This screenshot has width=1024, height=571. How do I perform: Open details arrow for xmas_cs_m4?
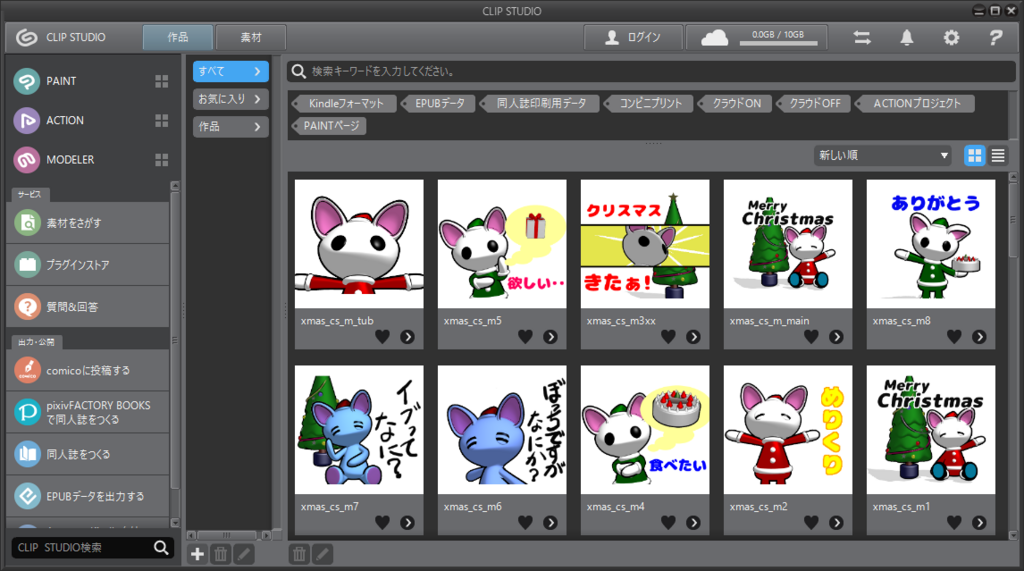click(694, 522)
